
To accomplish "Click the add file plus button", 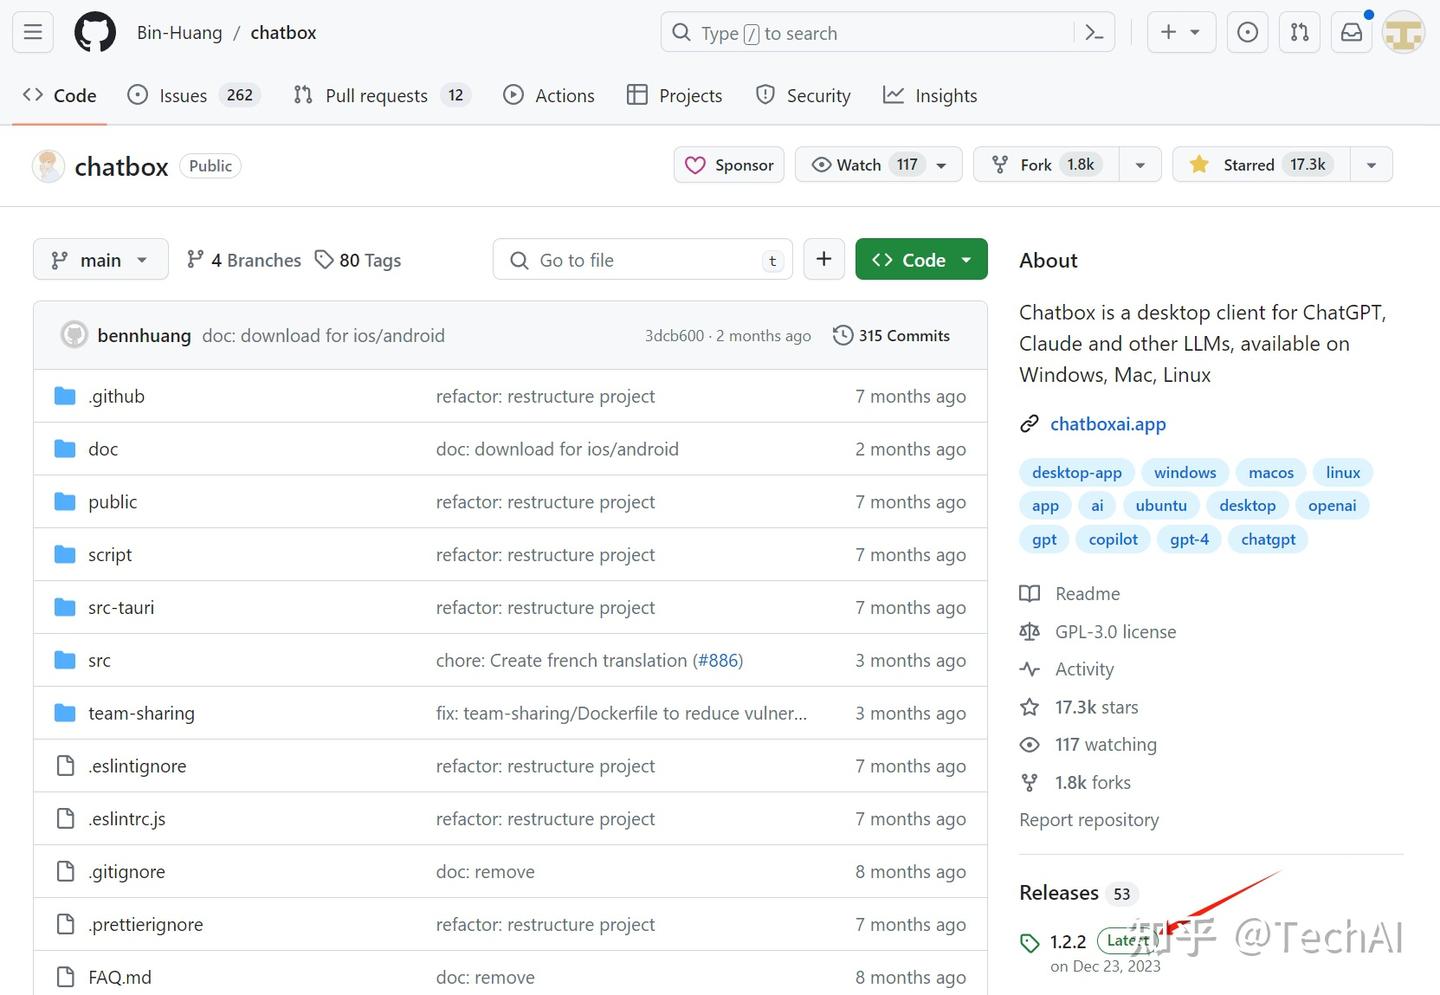I will coord(824,260).
